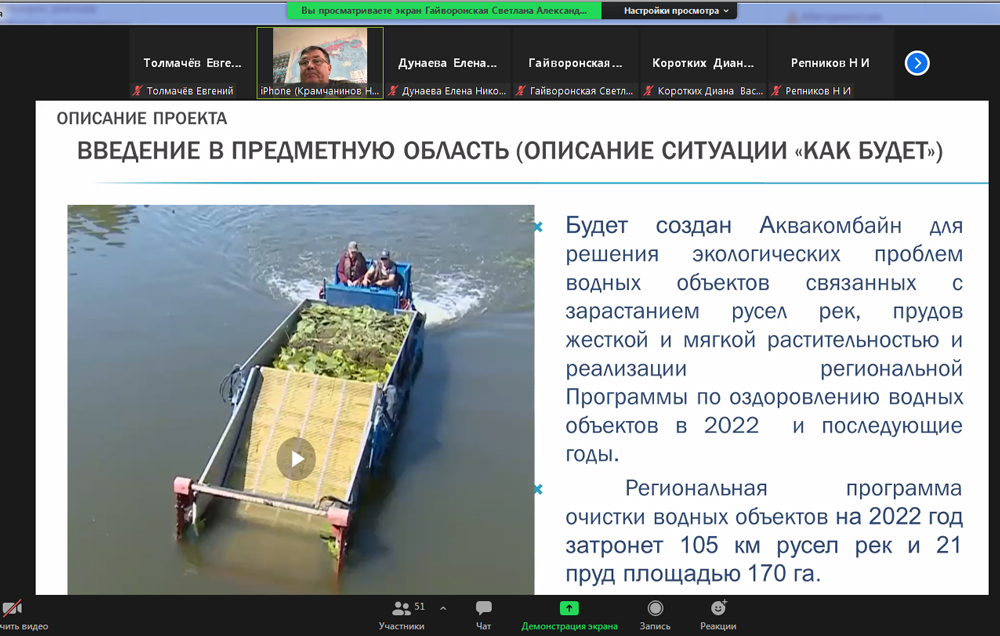Open the Чат chat panel
Screen dimensions: 1000x636
tap(484, 613)
